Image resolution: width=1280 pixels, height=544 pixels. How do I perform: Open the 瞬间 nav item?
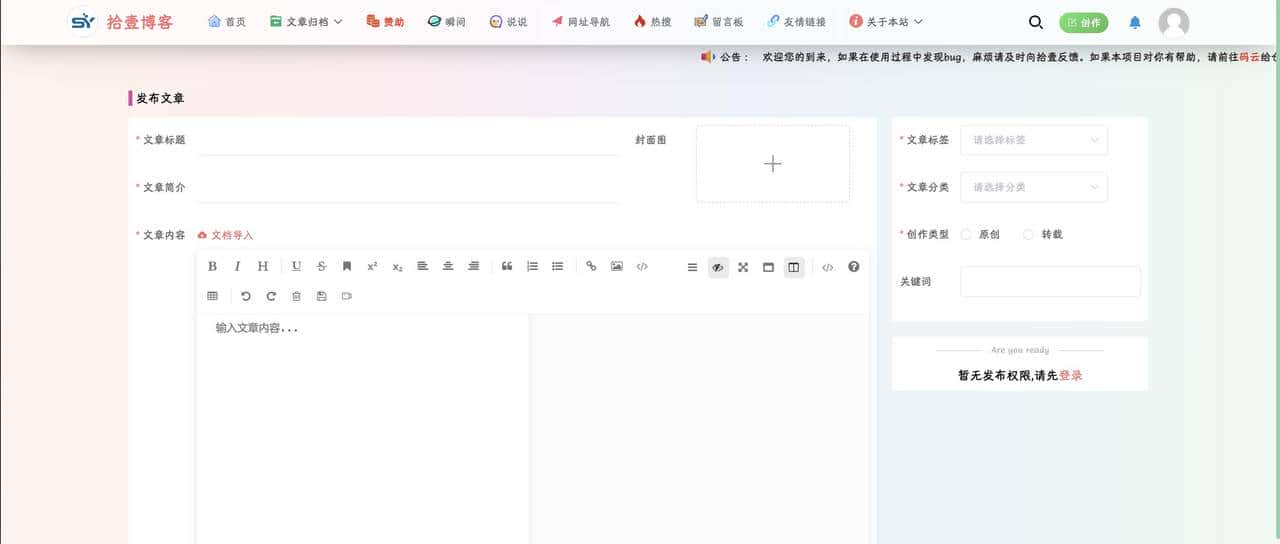pyautogui.click(x=446, y=21)
